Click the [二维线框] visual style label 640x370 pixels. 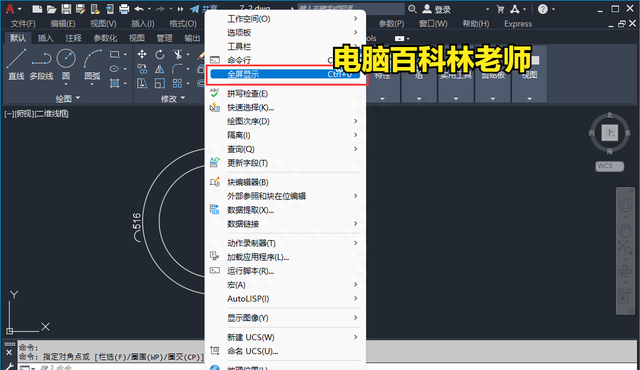point(52,114)
